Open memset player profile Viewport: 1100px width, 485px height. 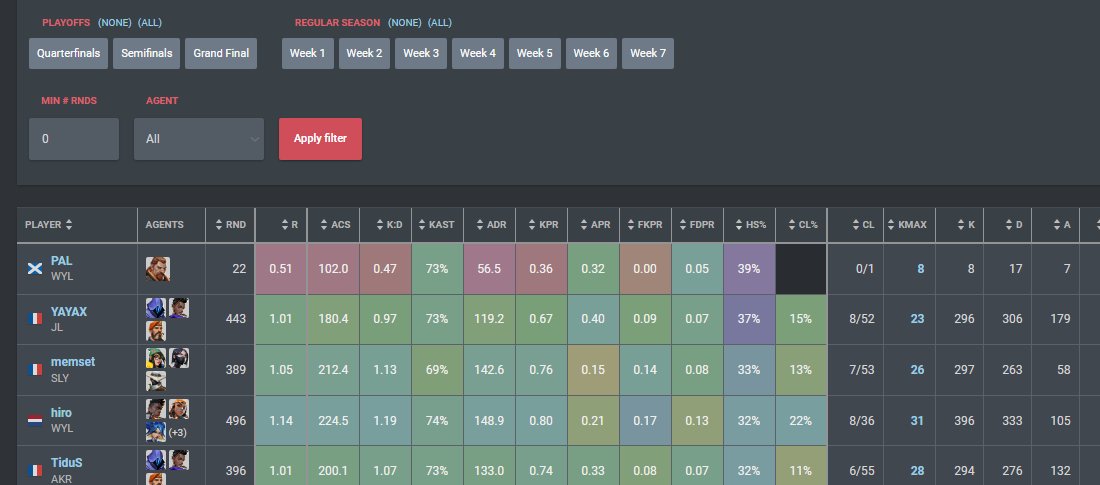[73, 362]
